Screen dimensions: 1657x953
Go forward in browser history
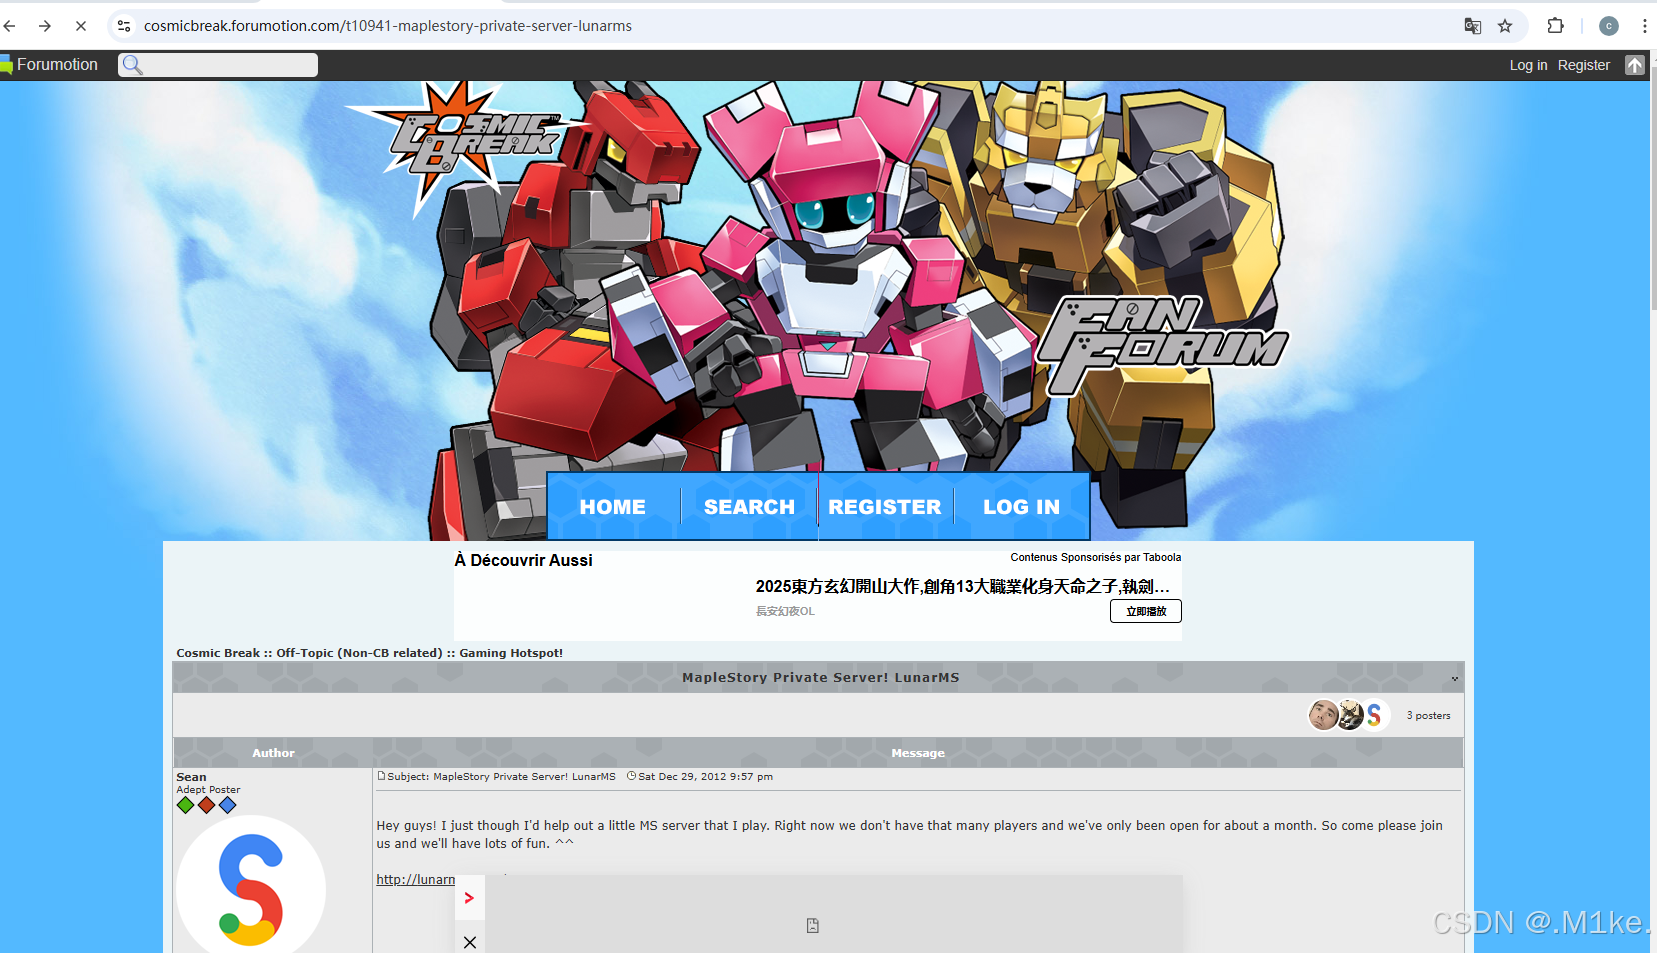[45, 26]
